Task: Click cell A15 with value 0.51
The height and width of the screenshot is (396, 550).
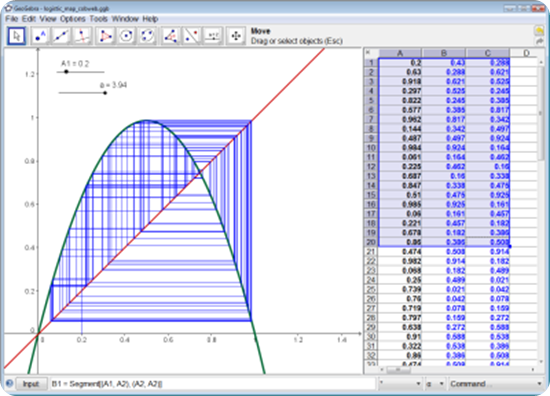Action: pyautogui.click(x=400, y=195)
